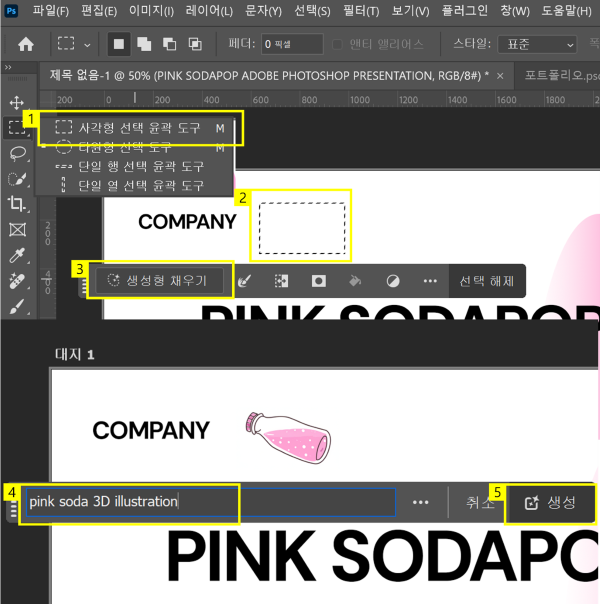Click the 선택 해제 button

pos(487,281)
